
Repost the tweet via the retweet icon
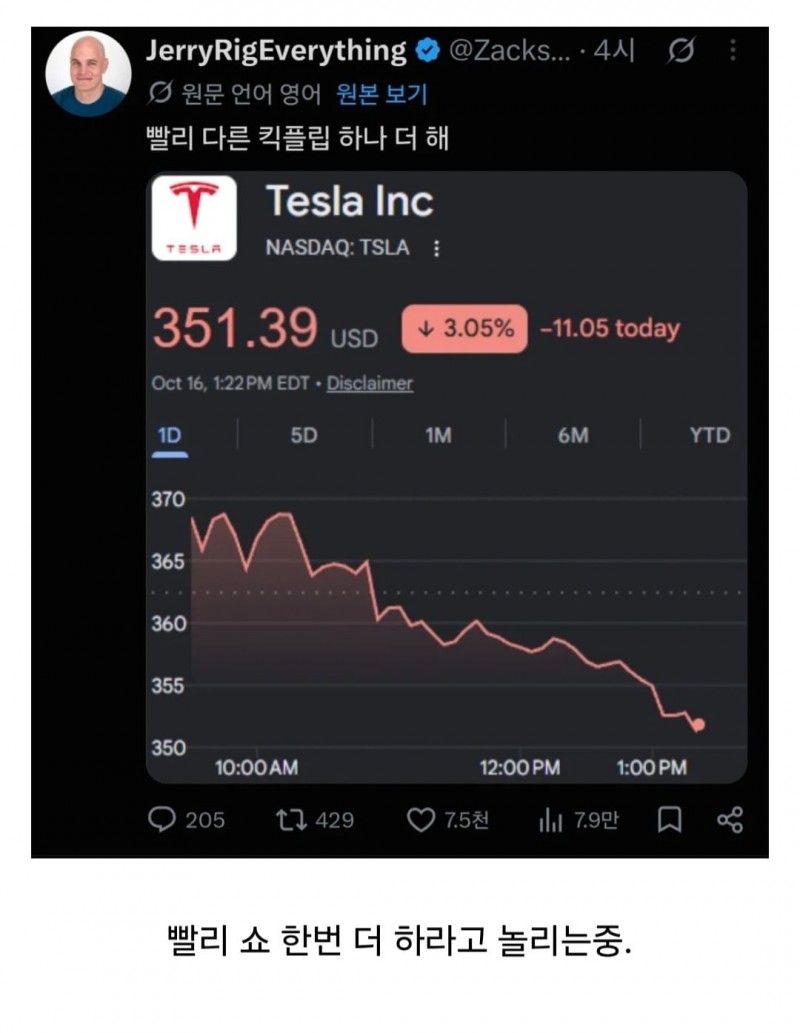pos(291,820)
